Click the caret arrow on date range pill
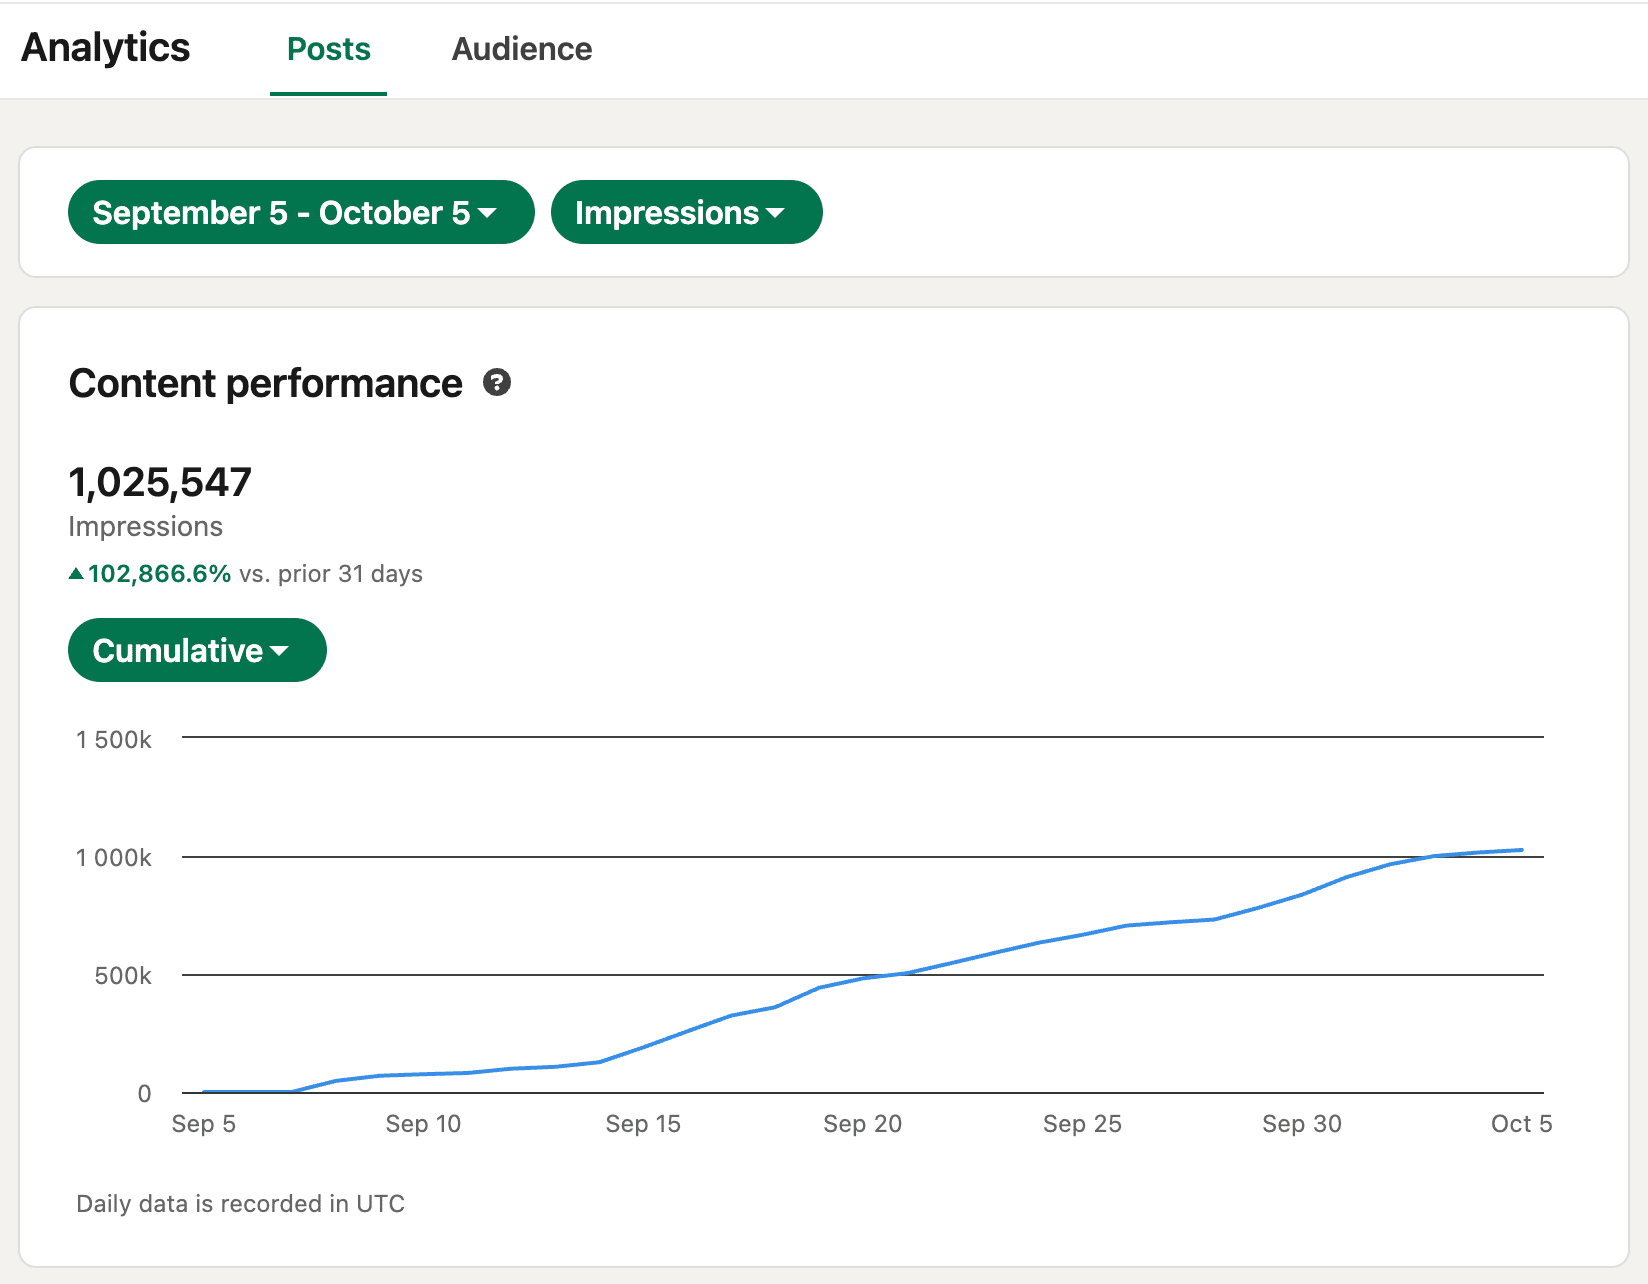The image size is (1648, 1284). click(488, 213)
